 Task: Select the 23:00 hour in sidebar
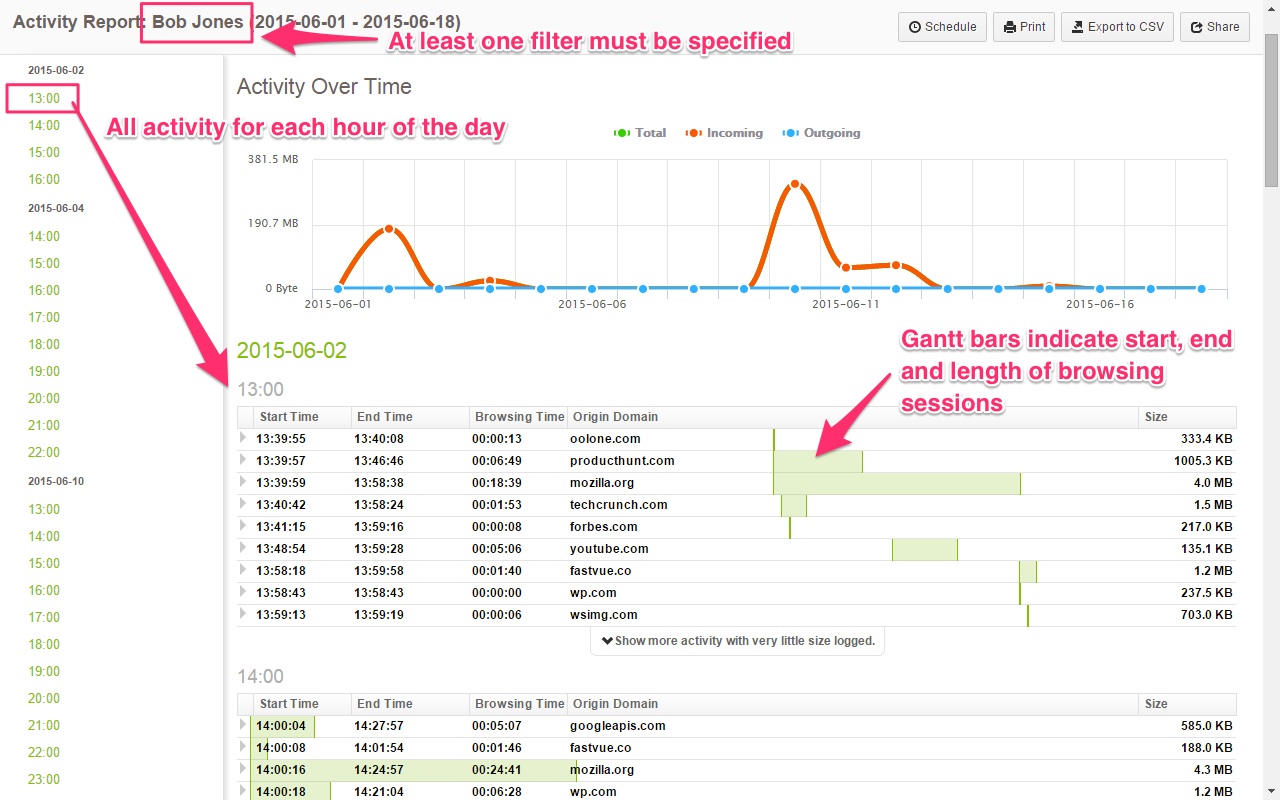pyautogui.click(x=42, y=779)
